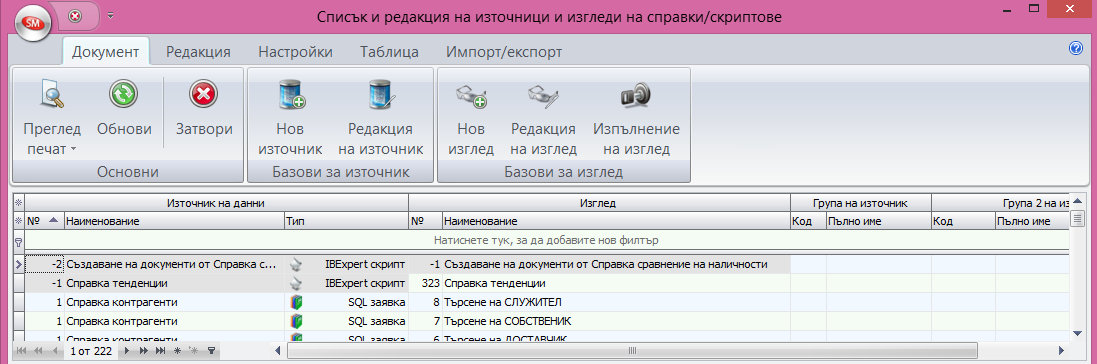Go to previous page in navigator
This screenshot has width=1097, height=364.
click(38, 351)
